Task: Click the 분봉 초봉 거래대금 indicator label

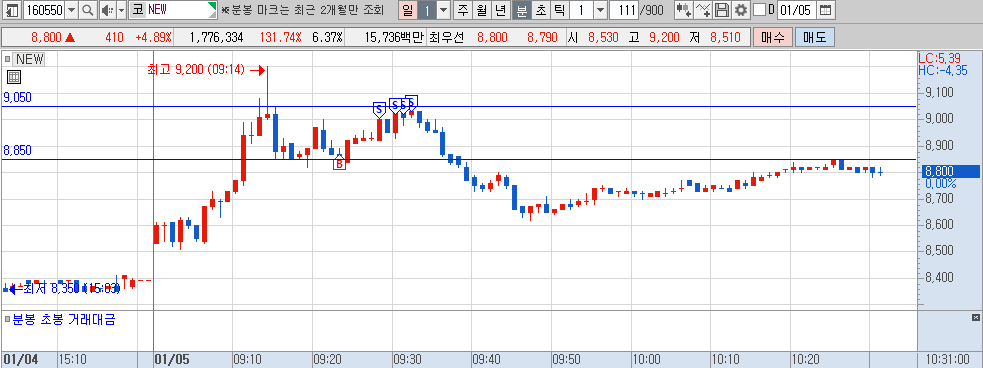Action: tap(63, 320)
